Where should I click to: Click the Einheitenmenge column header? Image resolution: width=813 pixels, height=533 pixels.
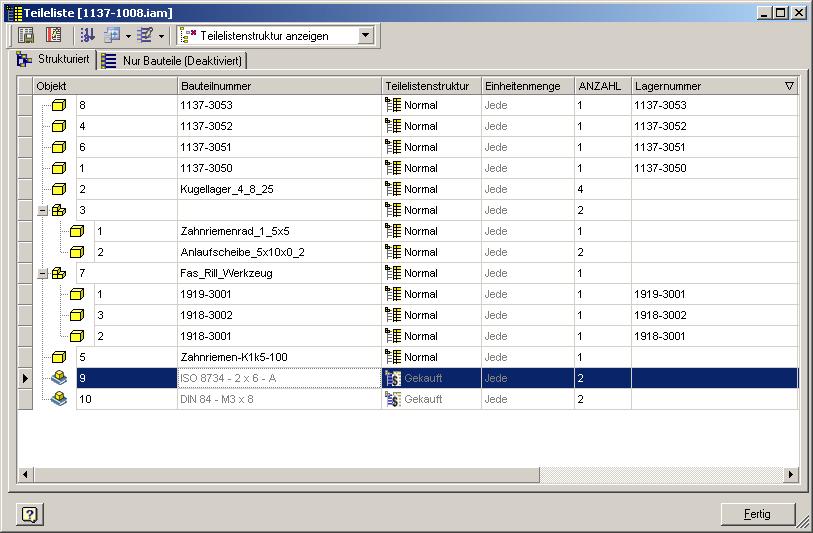click(528, 86)
